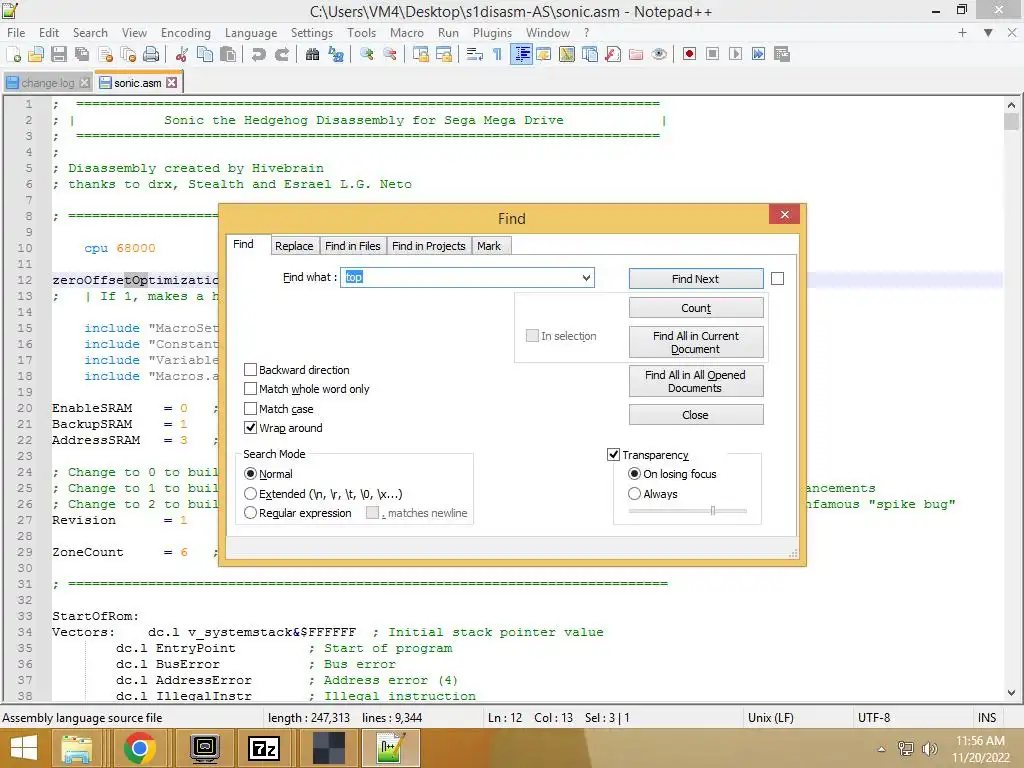Screen dimensions: 1024x768
Task: Click Find All in All Opened Documents
Action: point(696,381)
